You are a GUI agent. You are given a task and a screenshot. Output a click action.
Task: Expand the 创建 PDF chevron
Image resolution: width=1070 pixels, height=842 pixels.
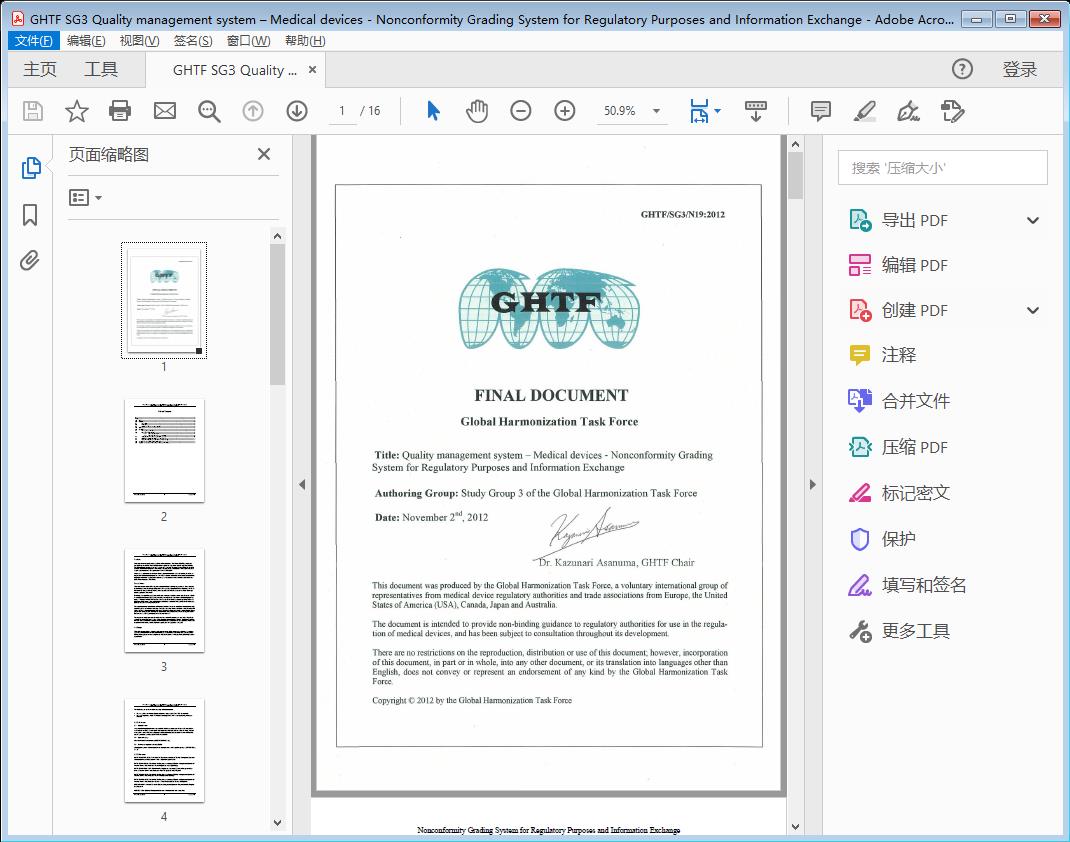(1033, 310)
